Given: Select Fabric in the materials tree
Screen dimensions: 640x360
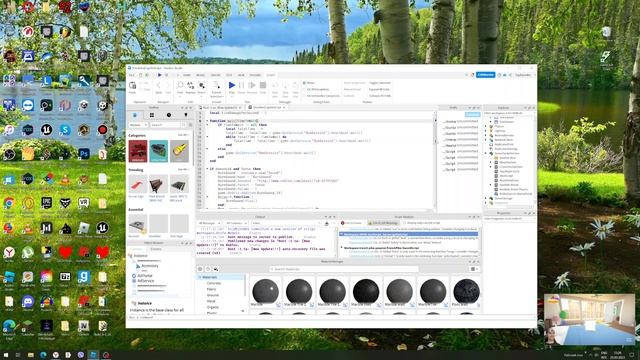Looking at the screenshot, I should coord(212,289).
